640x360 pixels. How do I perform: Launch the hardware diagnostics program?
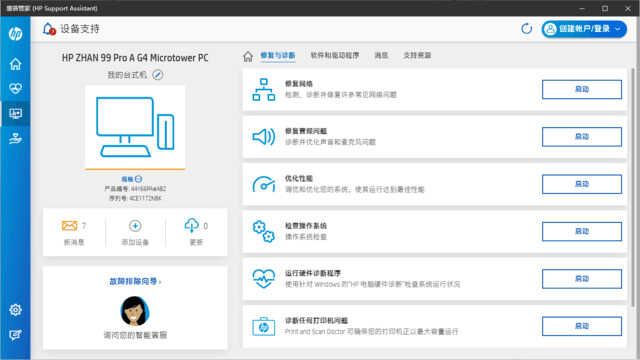pos(582,279)
